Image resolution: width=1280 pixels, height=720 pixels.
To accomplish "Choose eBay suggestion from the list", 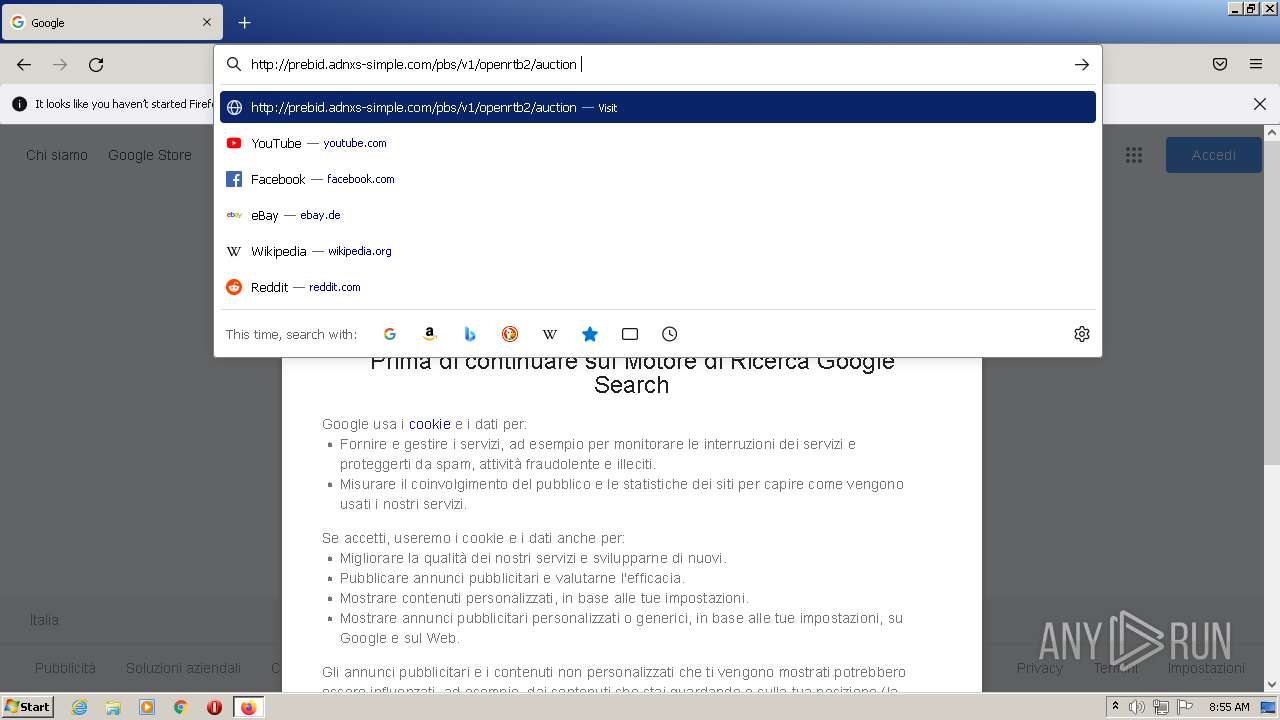I will (x=658, y=215).
